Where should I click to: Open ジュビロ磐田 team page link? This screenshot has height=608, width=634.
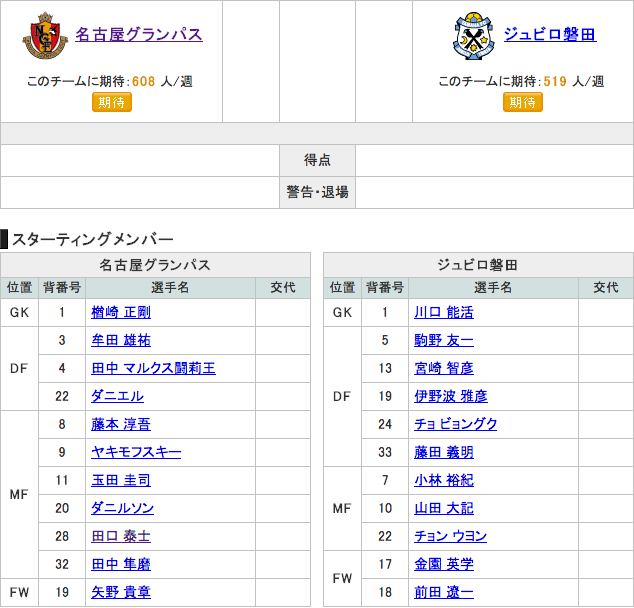click(x=550, y=34)
